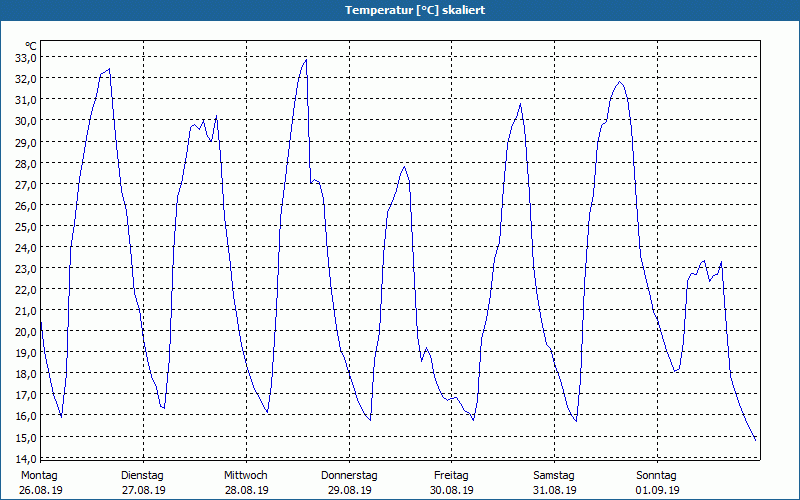Click the 18,0 y-axis label
Viewport: 800px width, 500px height.
[x=26, y=373]
